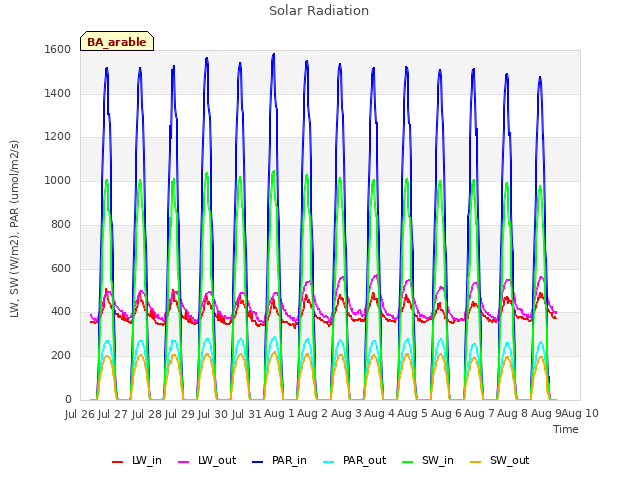Click the y-axis title LW, SW, PAR

[15, 229]
